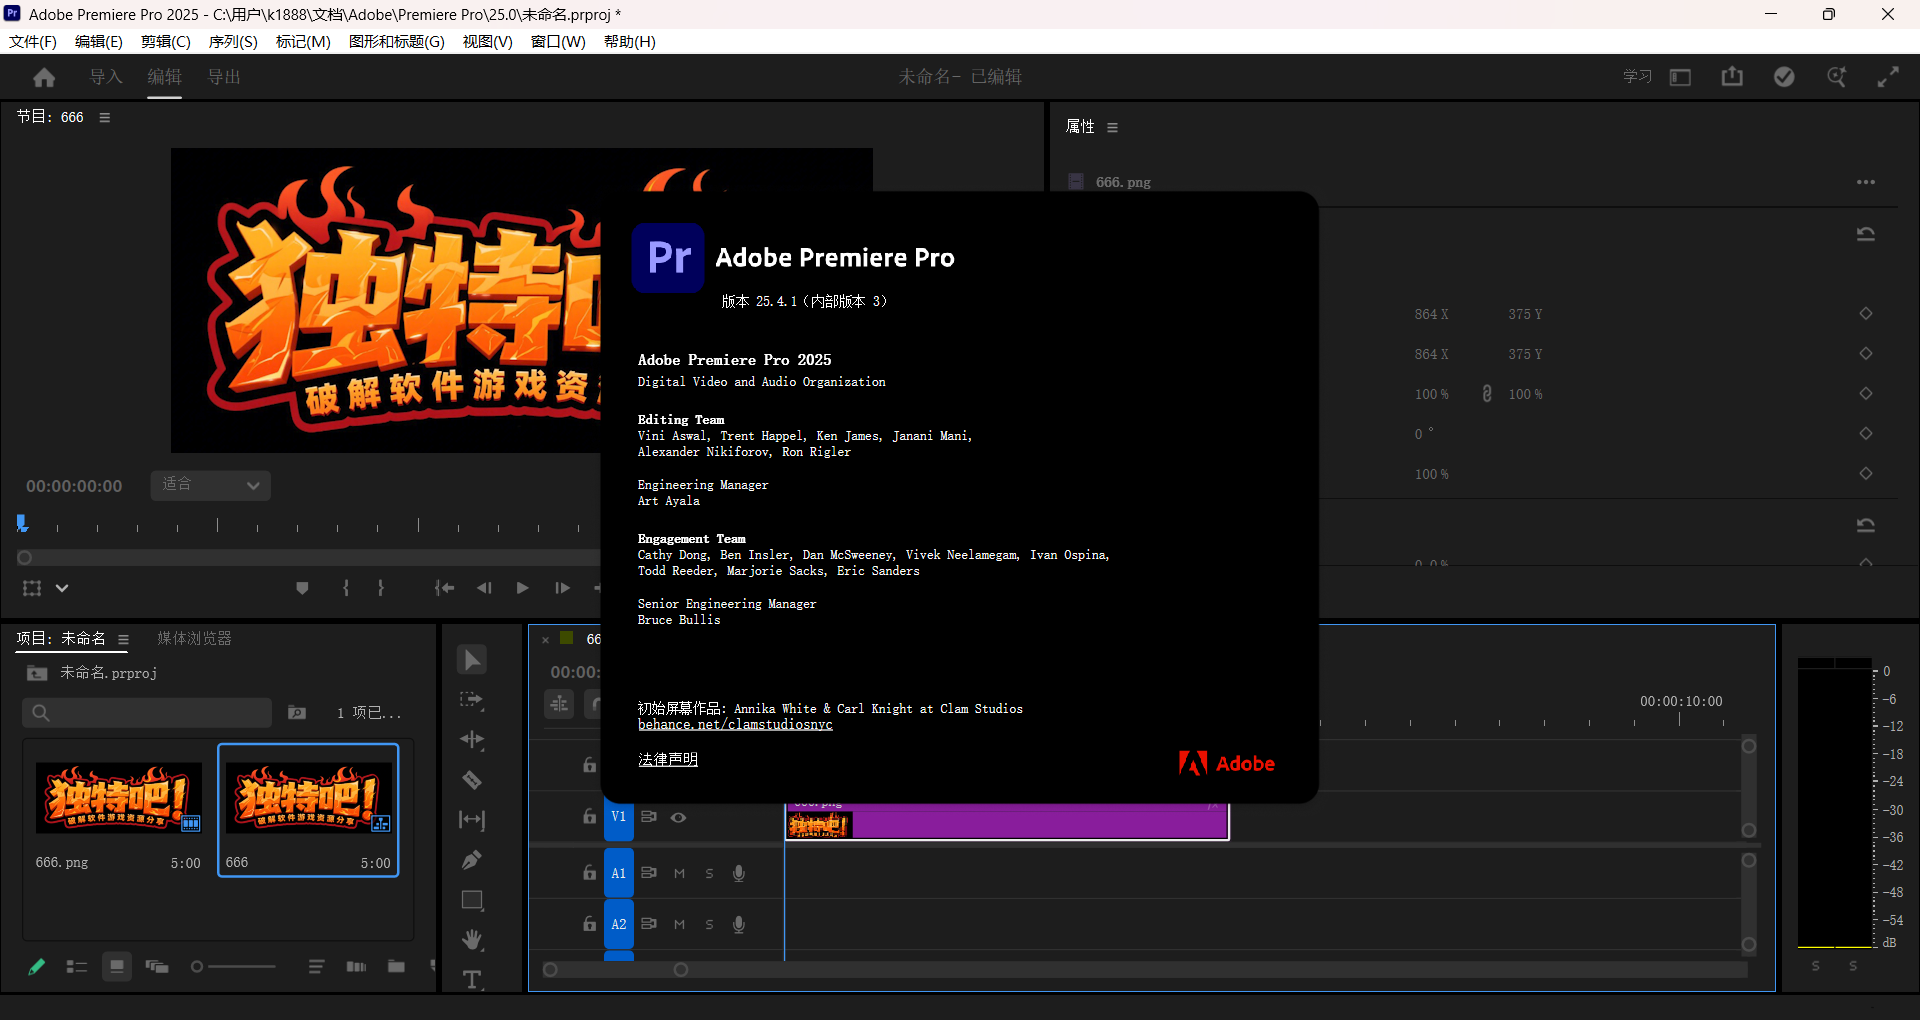The image size is (1920, 1020).
Task: Open the 节目: 666 panel menu
Action: pyautogui.click(x=105, y=117)
